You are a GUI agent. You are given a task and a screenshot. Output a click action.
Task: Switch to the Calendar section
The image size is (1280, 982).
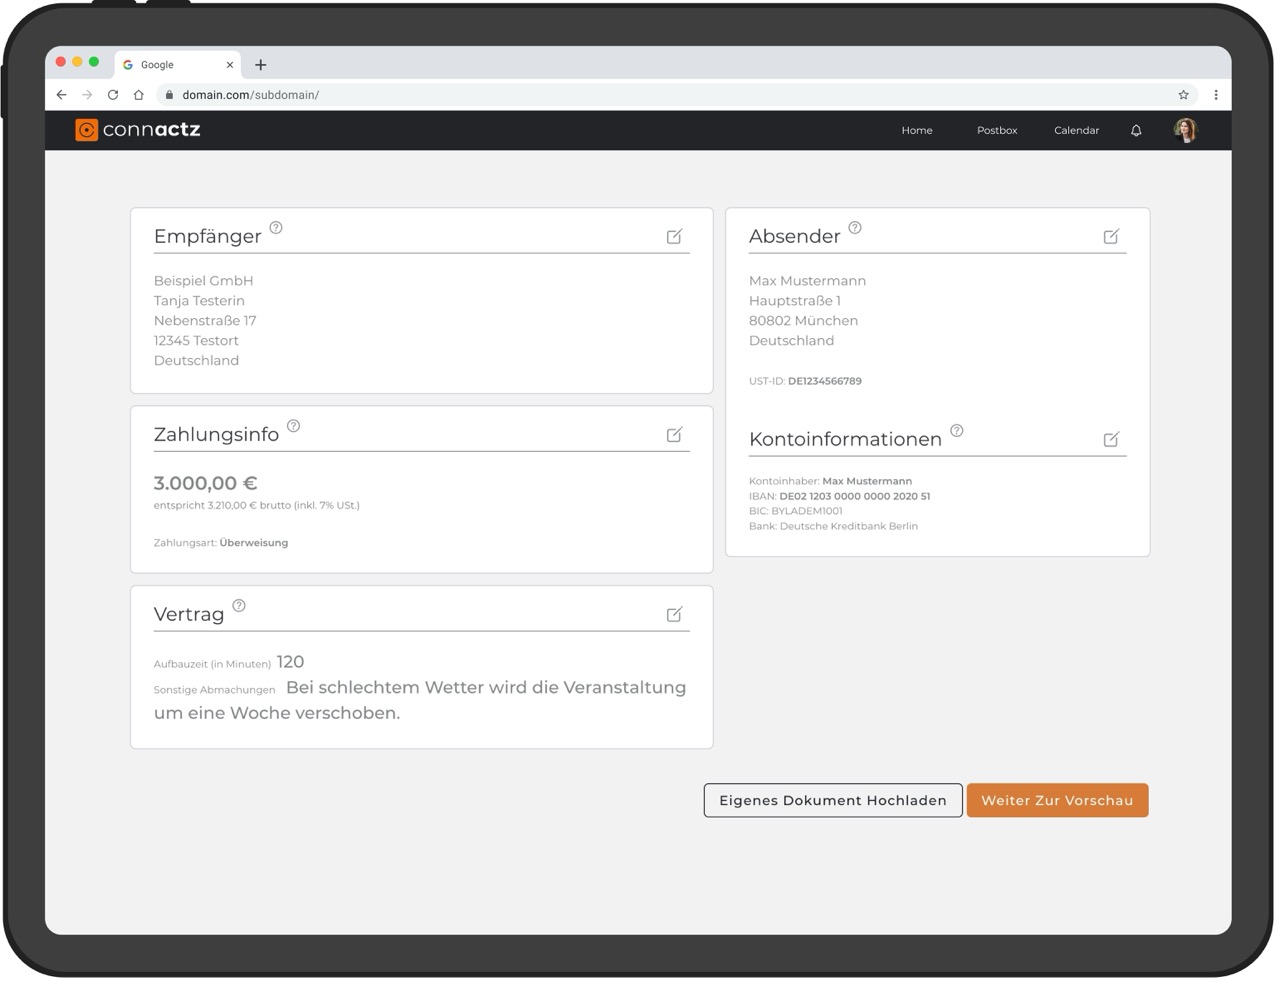(1076, 130)
